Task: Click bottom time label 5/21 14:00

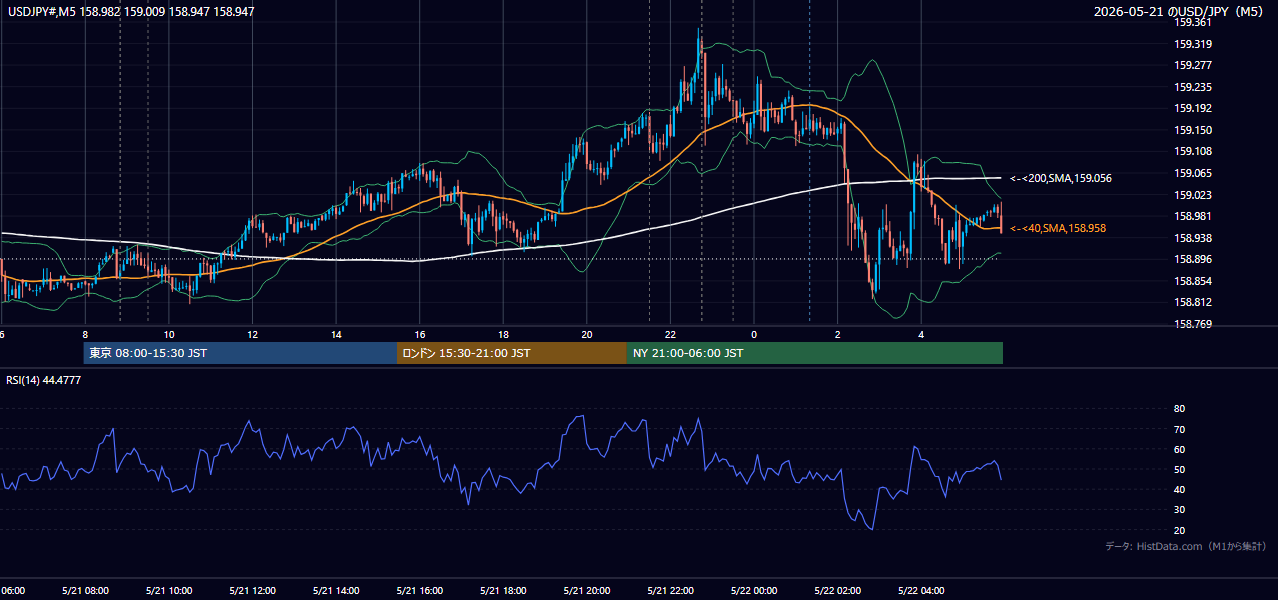Action: pyautogui.click(x=336, y=590)
